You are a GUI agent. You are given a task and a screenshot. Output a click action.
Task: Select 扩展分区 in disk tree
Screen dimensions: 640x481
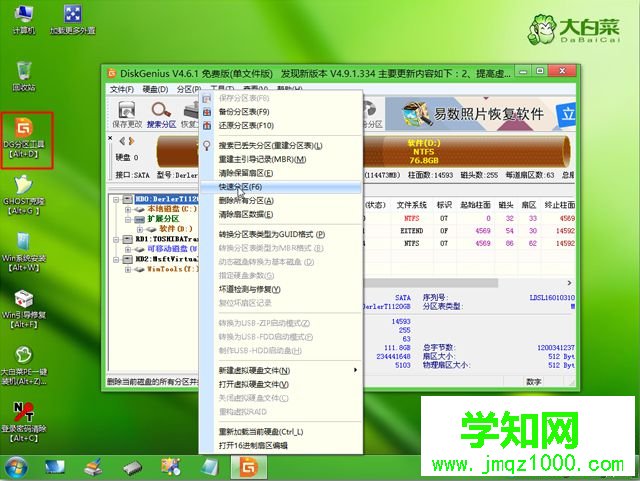pos(163,219)
